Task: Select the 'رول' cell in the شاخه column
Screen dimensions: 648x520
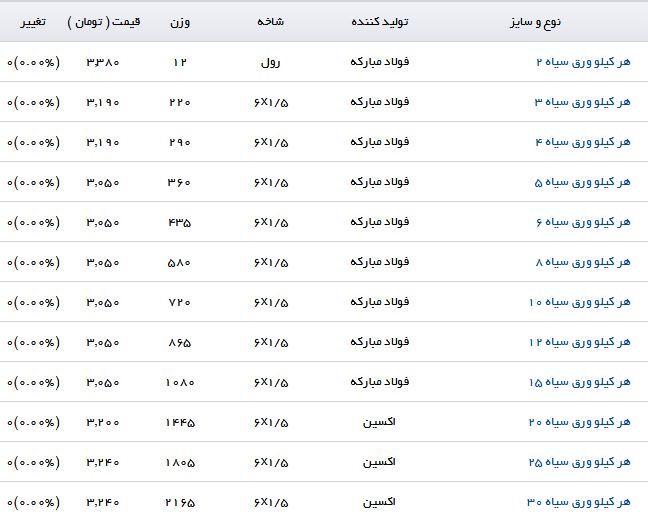Action: [270, 63]
